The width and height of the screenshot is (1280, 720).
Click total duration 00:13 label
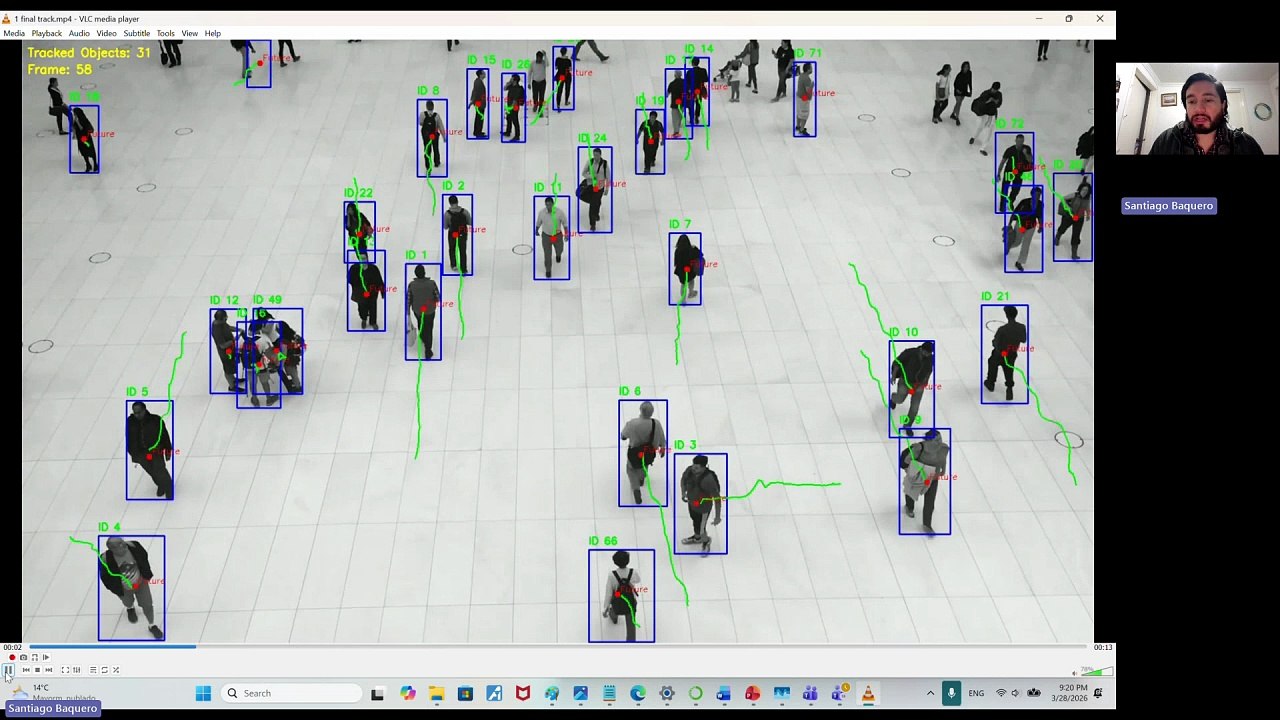(1102, 647)
